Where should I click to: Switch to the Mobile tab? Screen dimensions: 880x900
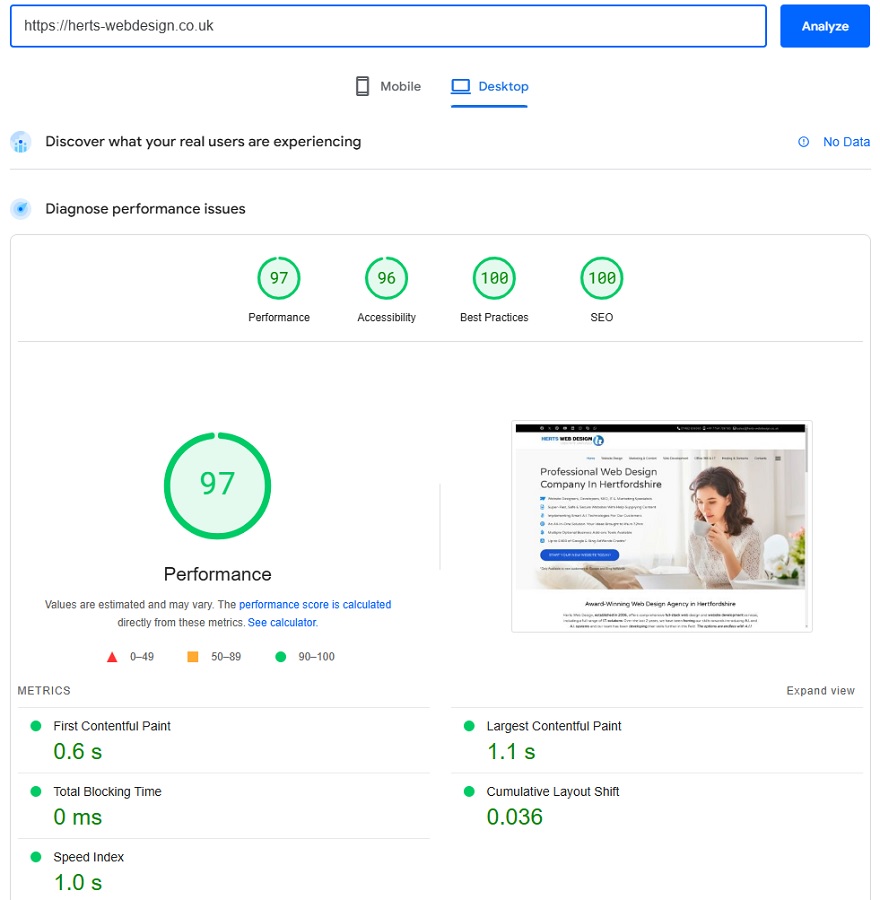coord(388,86)
